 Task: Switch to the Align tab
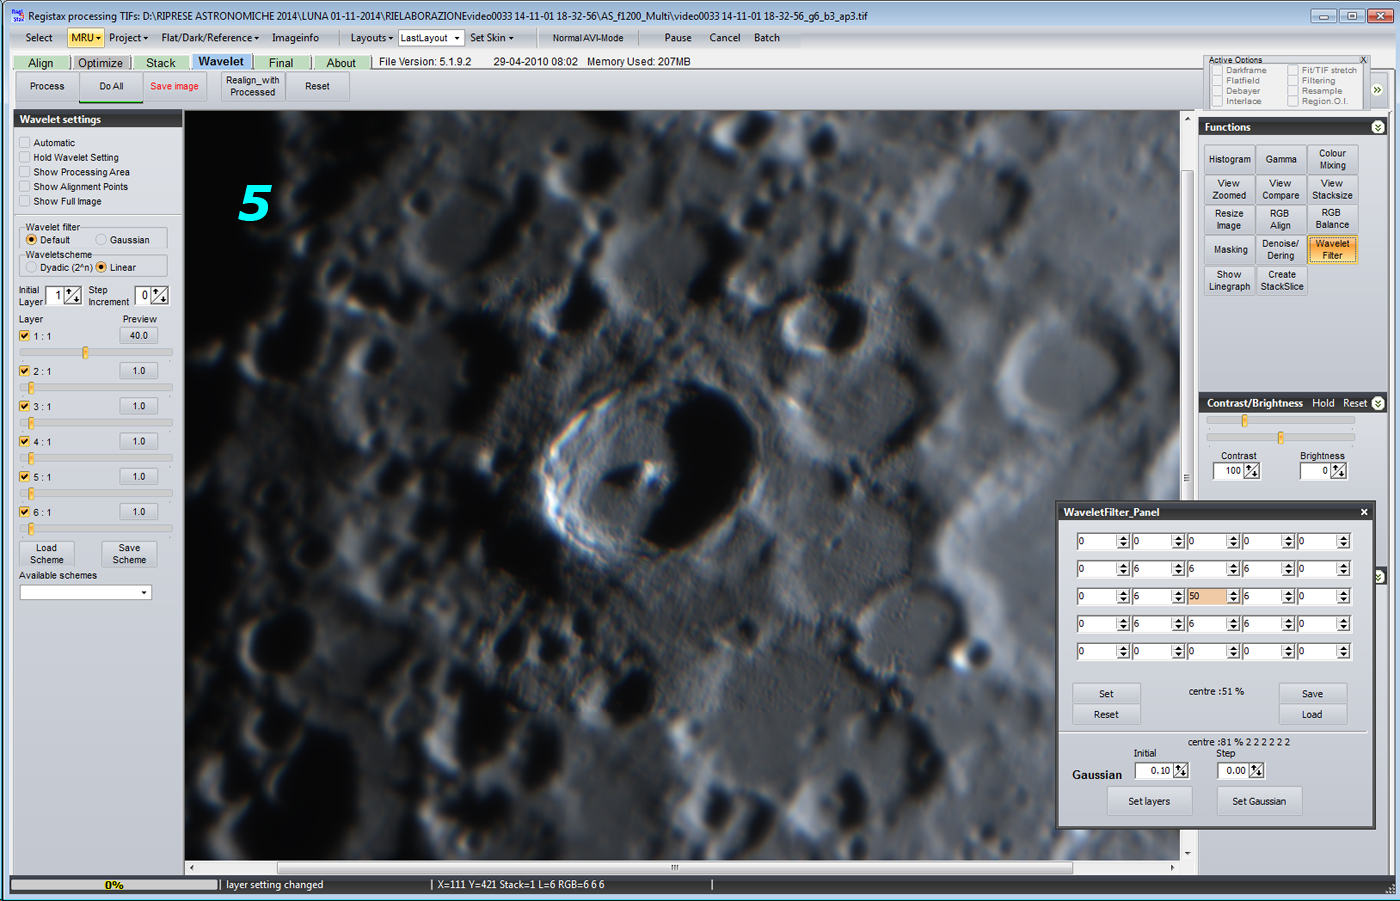coord(41,63)
